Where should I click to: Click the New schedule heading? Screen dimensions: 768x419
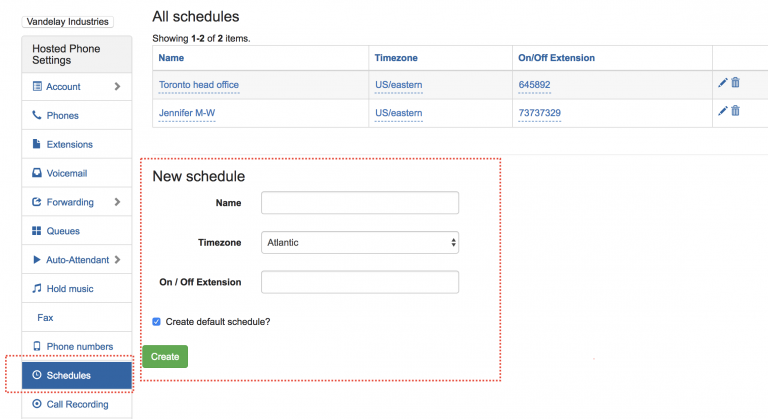(198, 176)
